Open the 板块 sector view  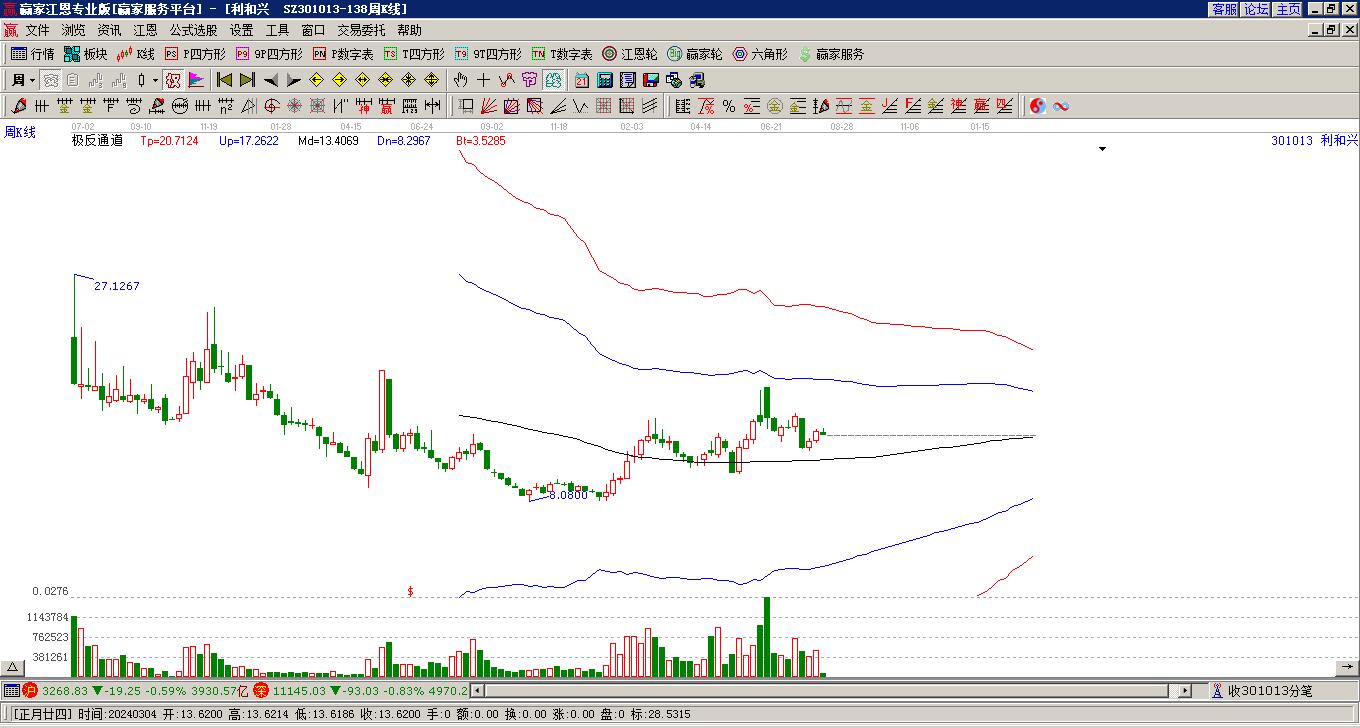(x=85, y=54)
